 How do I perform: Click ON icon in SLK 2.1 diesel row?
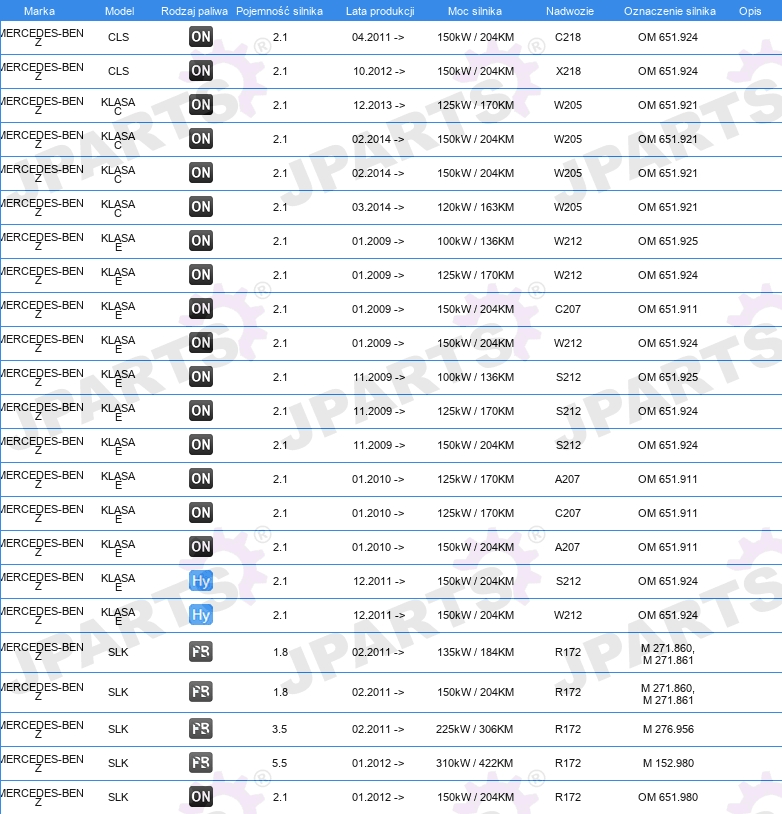coord(200,797)
